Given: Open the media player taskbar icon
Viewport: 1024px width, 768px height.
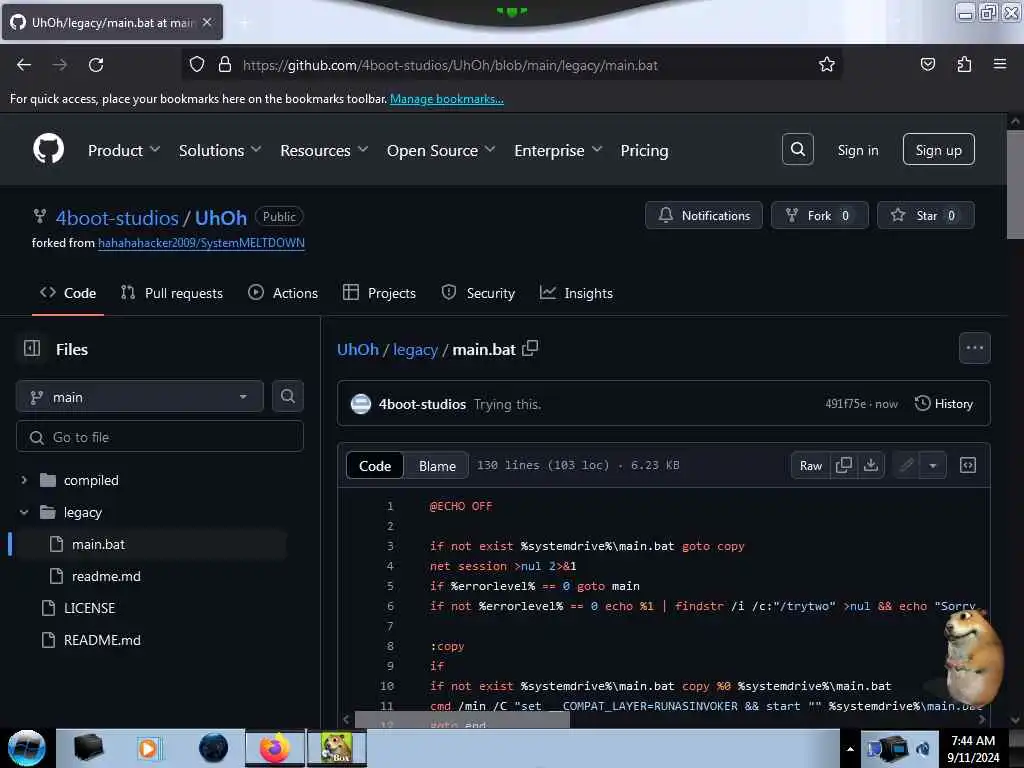Looking at the screenshot, I should click(148, 748).
